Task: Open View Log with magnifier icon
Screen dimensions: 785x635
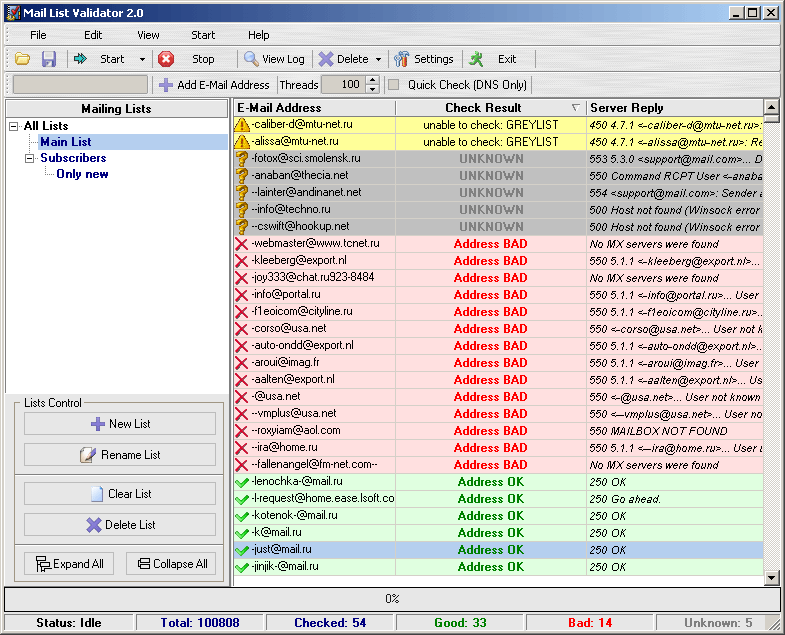Action: [x=251, y=59]
